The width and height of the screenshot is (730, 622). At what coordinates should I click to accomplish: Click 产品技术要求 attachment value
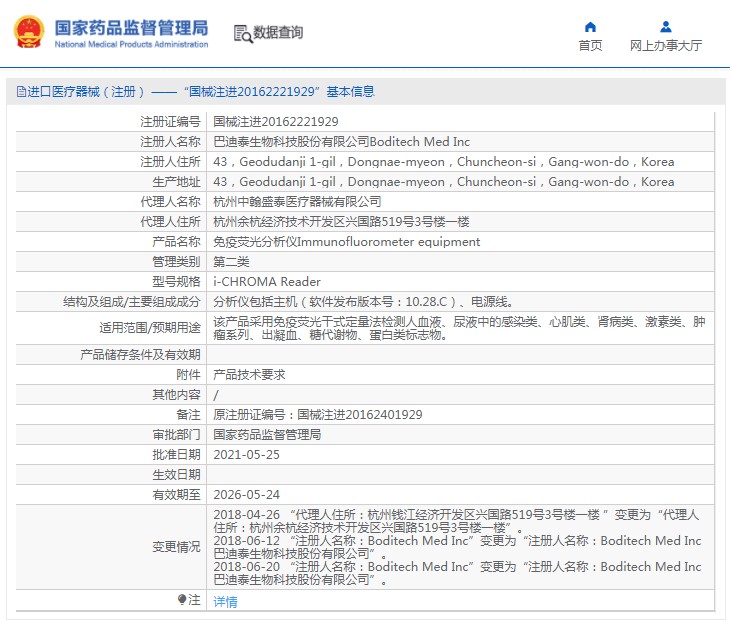[x=249, y=375]
